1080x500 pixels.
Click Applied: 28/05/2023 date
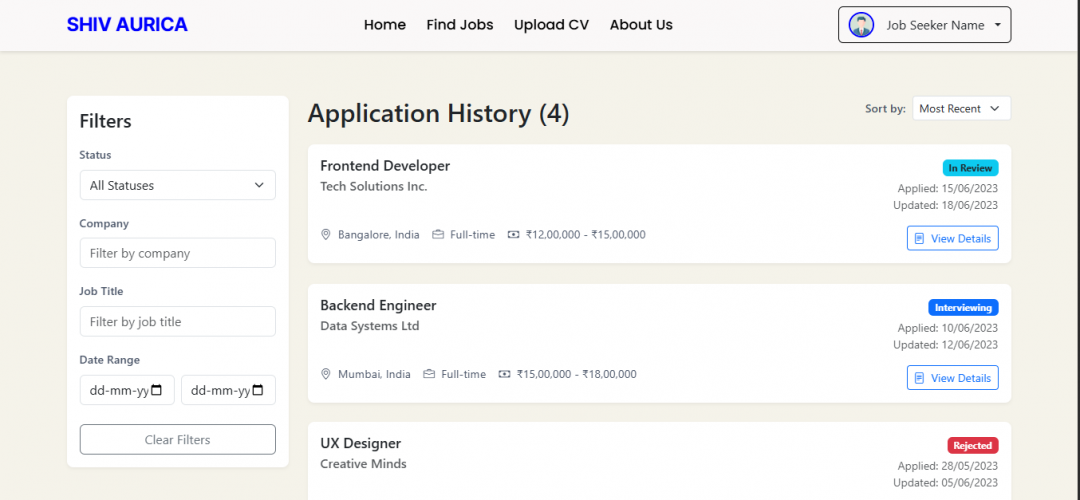[x=948, y=466]
